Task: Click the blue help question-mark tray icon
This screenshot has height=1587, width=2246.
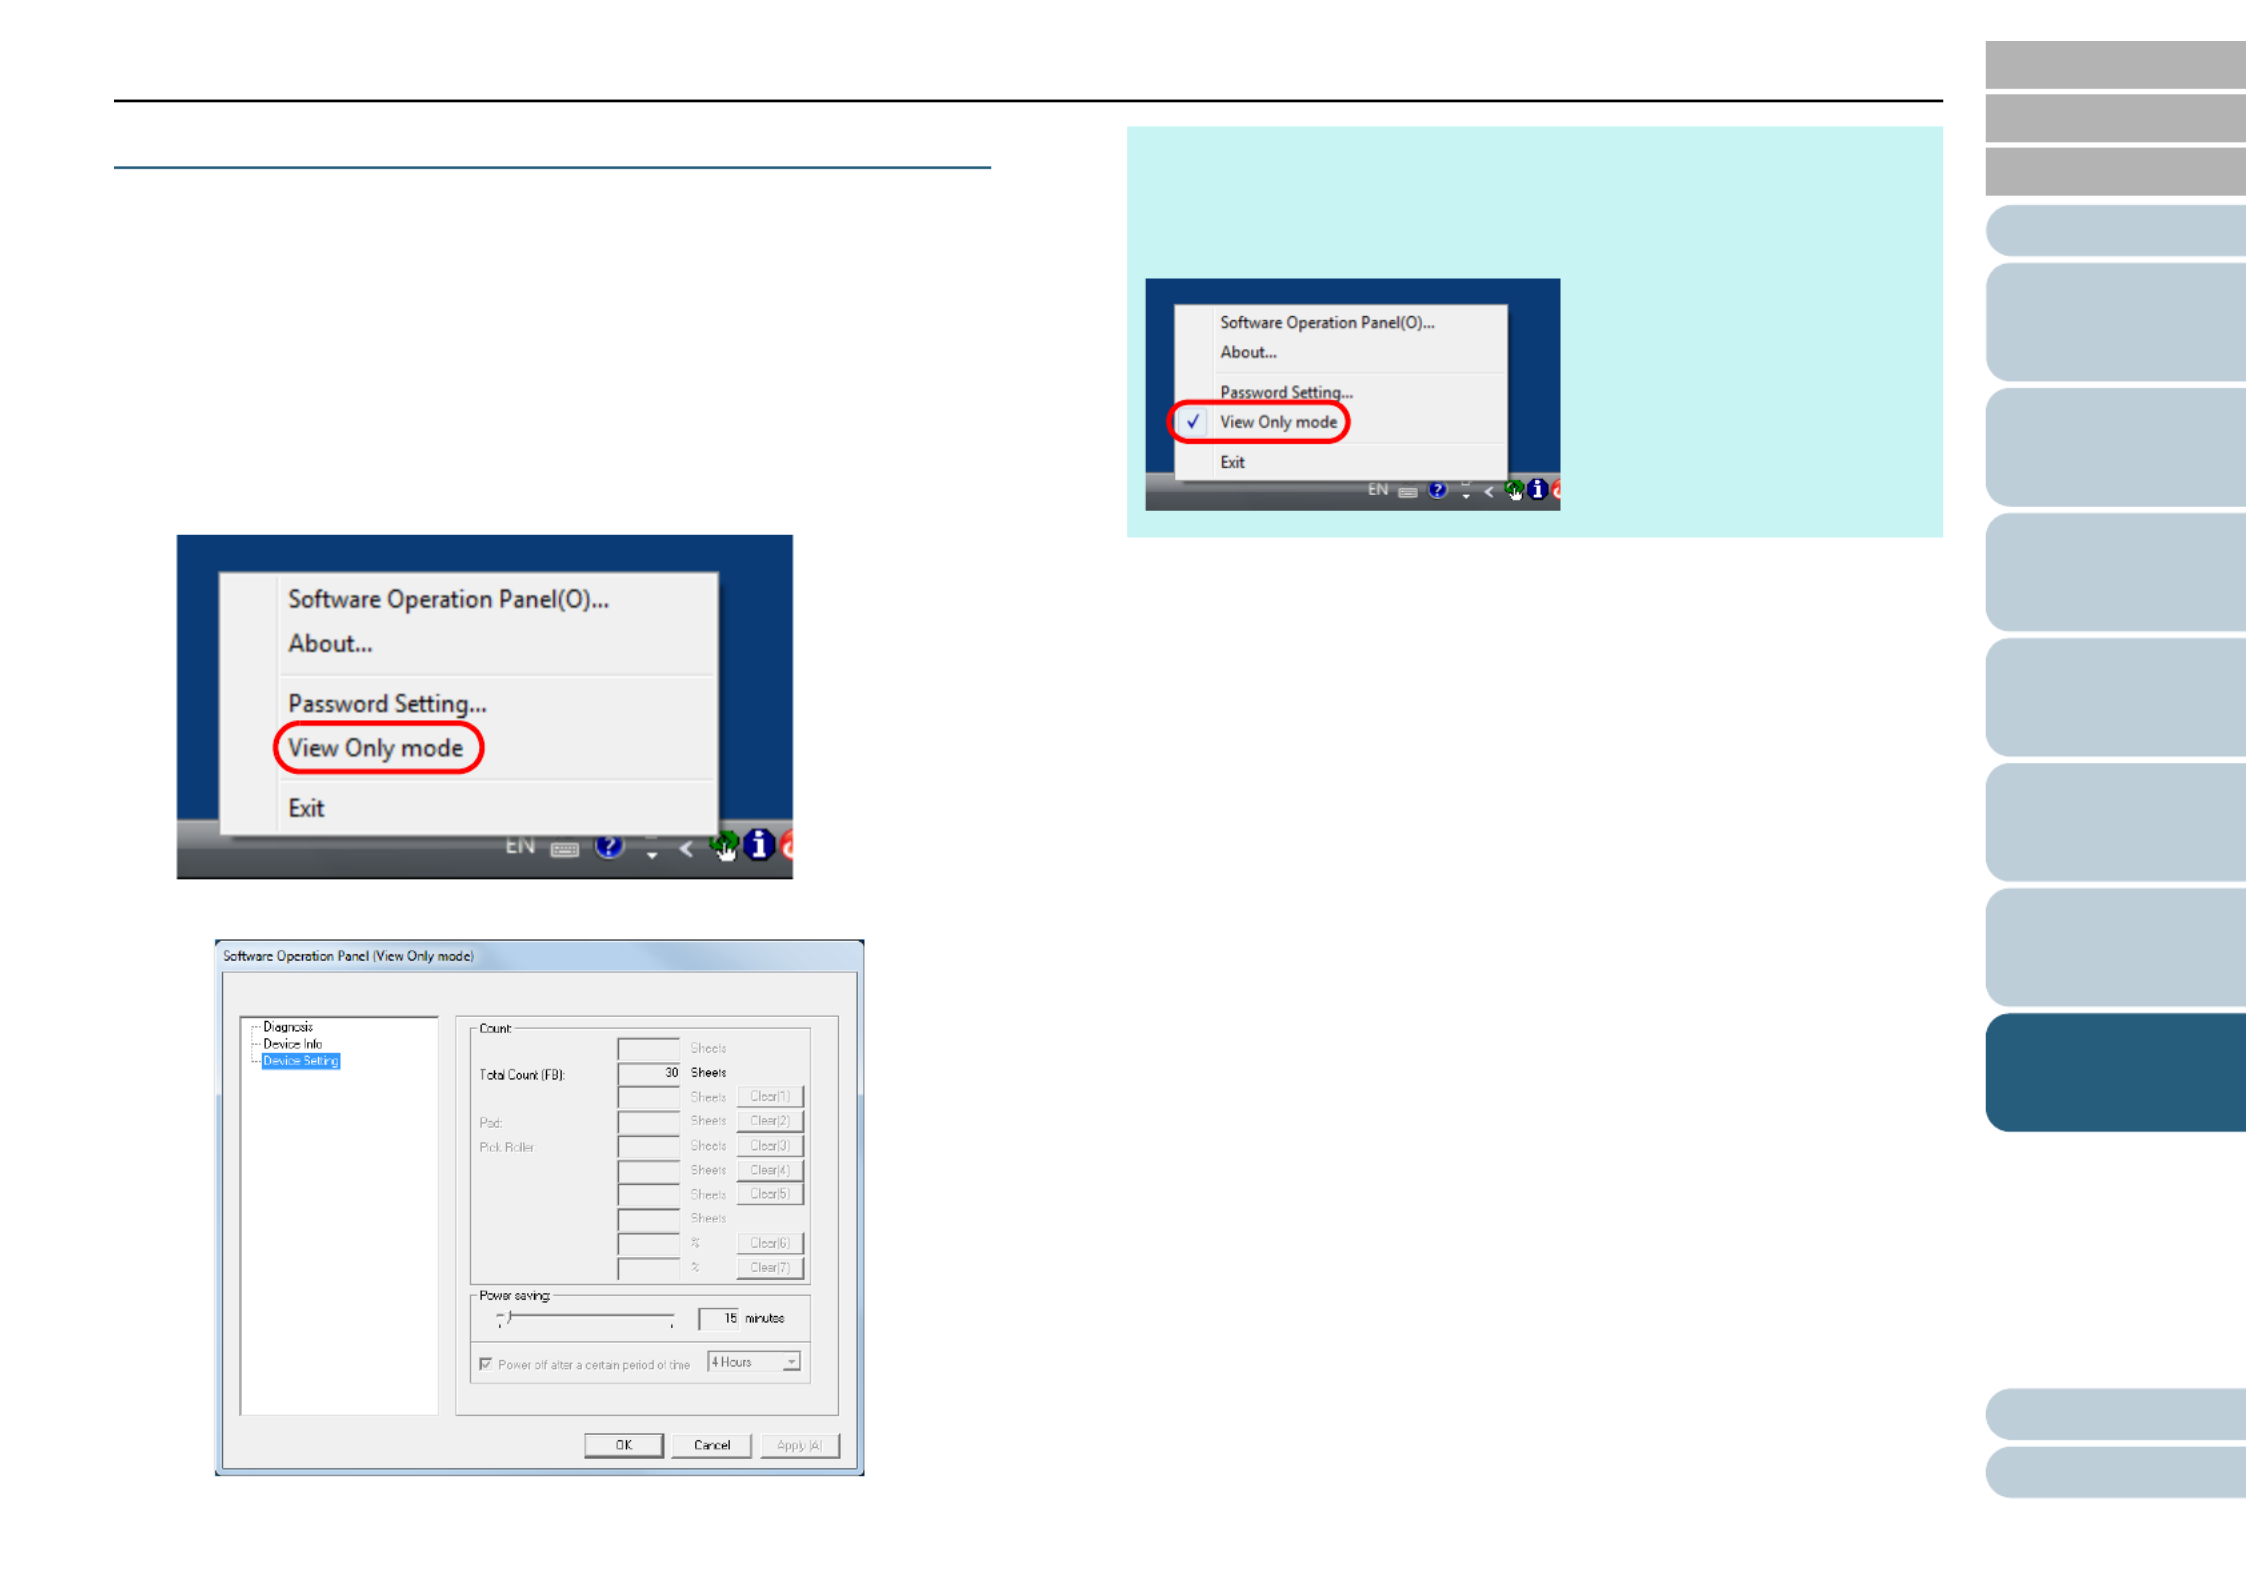Action: pyautogui.click(x=609, y=847)
